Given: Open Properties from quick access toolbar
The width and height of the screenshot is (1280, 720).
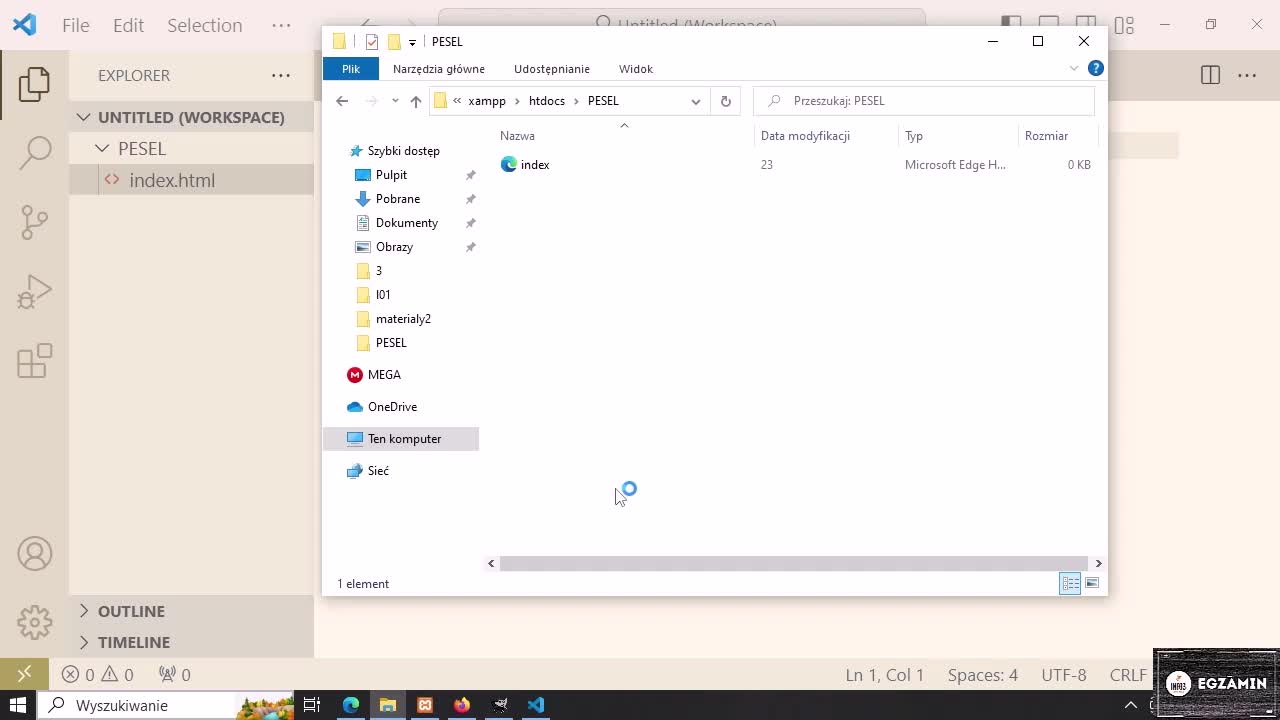Looking at the screenshot, I should pos(372,41).
